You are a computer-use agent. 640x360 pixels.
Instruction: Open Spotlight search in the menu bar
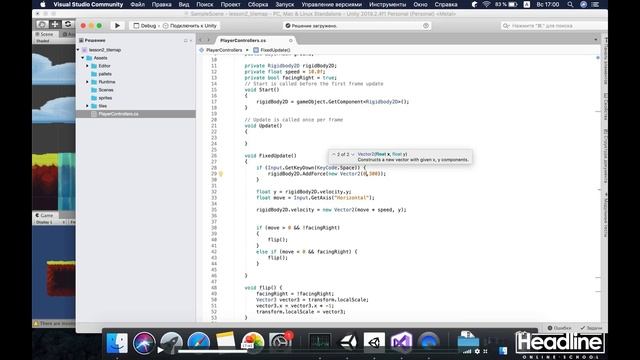coord(570,4)
